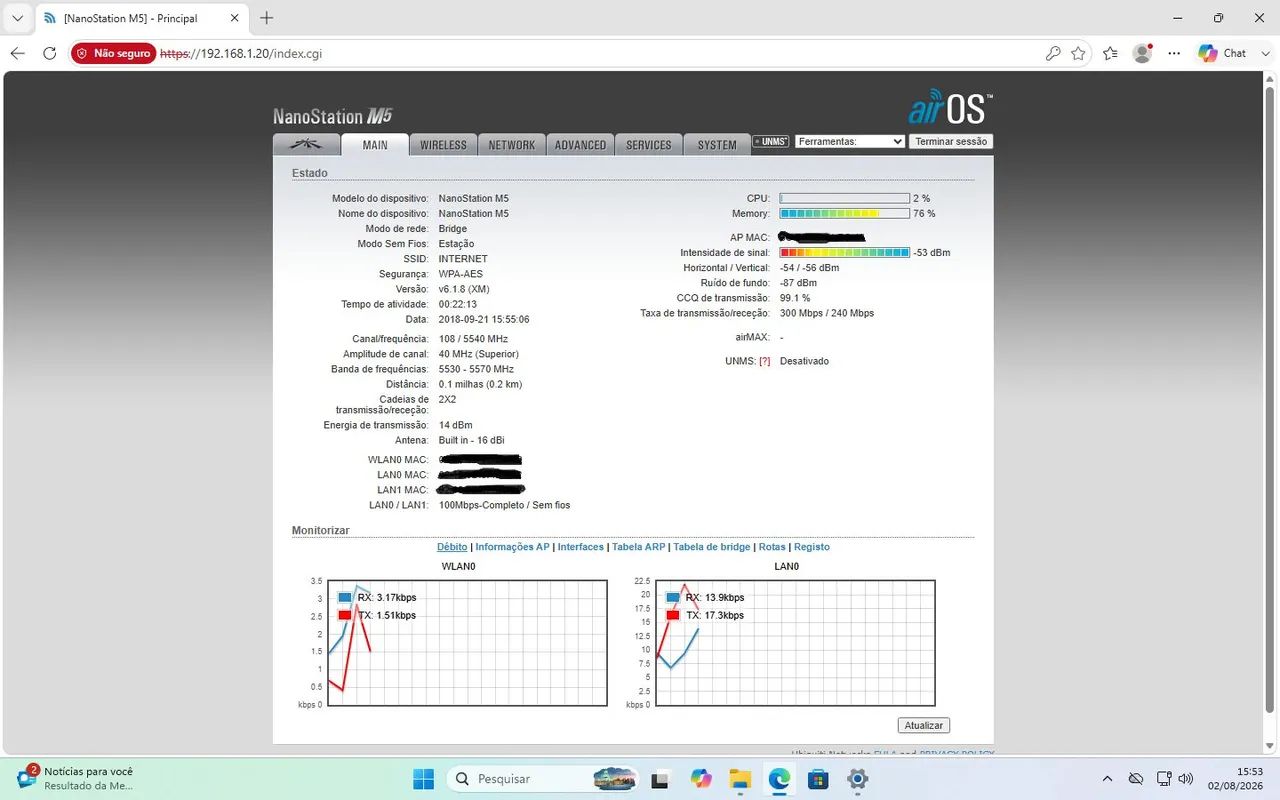Open a new browser tab
Viewport: 1280px width, 800px height.
click(267, 18)
